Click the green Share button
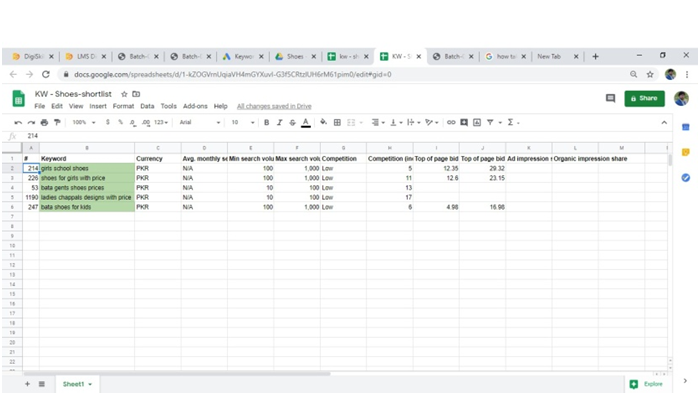The image size is (700, 395). [644, 98]
